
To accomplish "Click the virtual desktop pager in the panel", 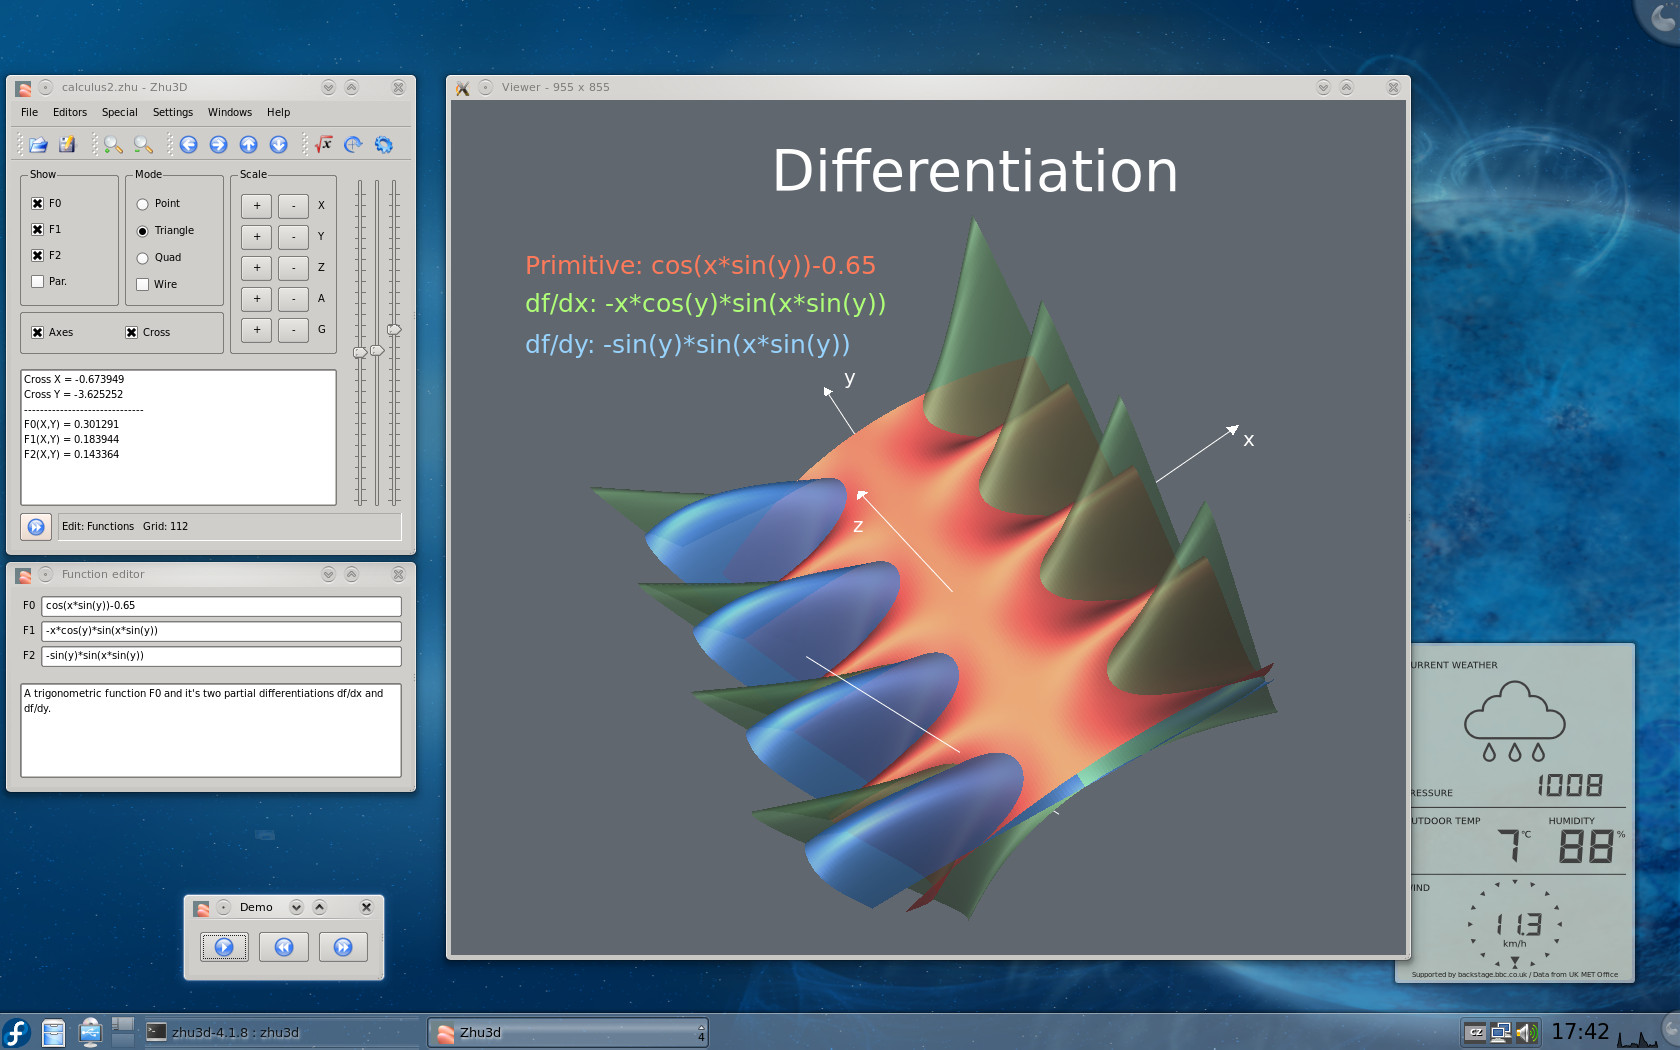I will 123,1032.
